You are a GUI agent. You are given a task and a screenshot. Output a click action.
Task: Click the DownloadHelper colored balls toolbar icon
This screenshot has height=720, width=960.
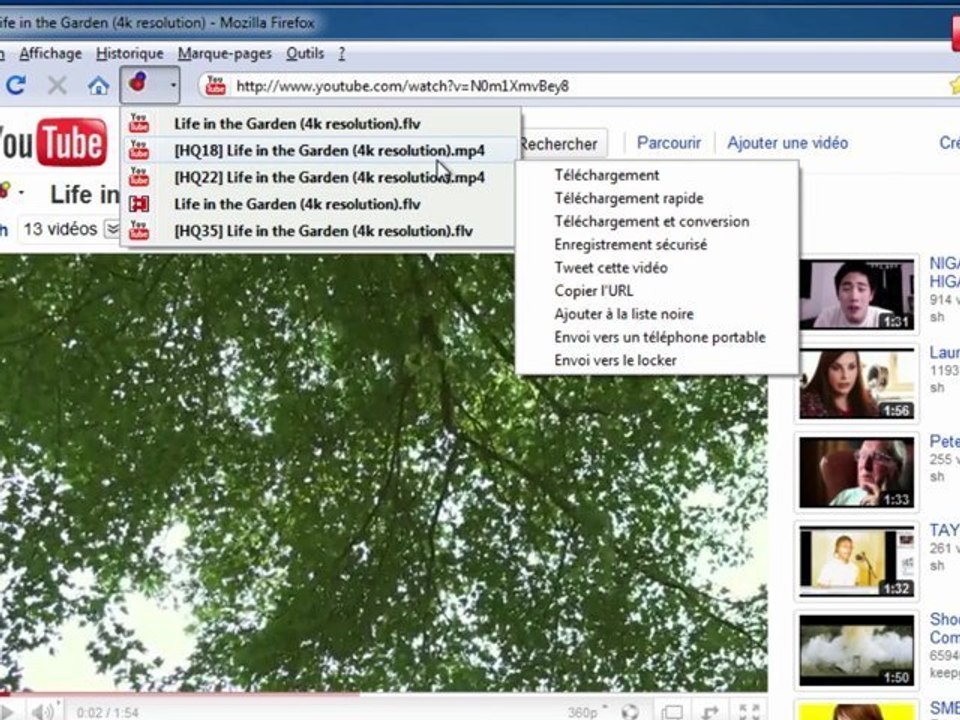(x=138, y=83)
